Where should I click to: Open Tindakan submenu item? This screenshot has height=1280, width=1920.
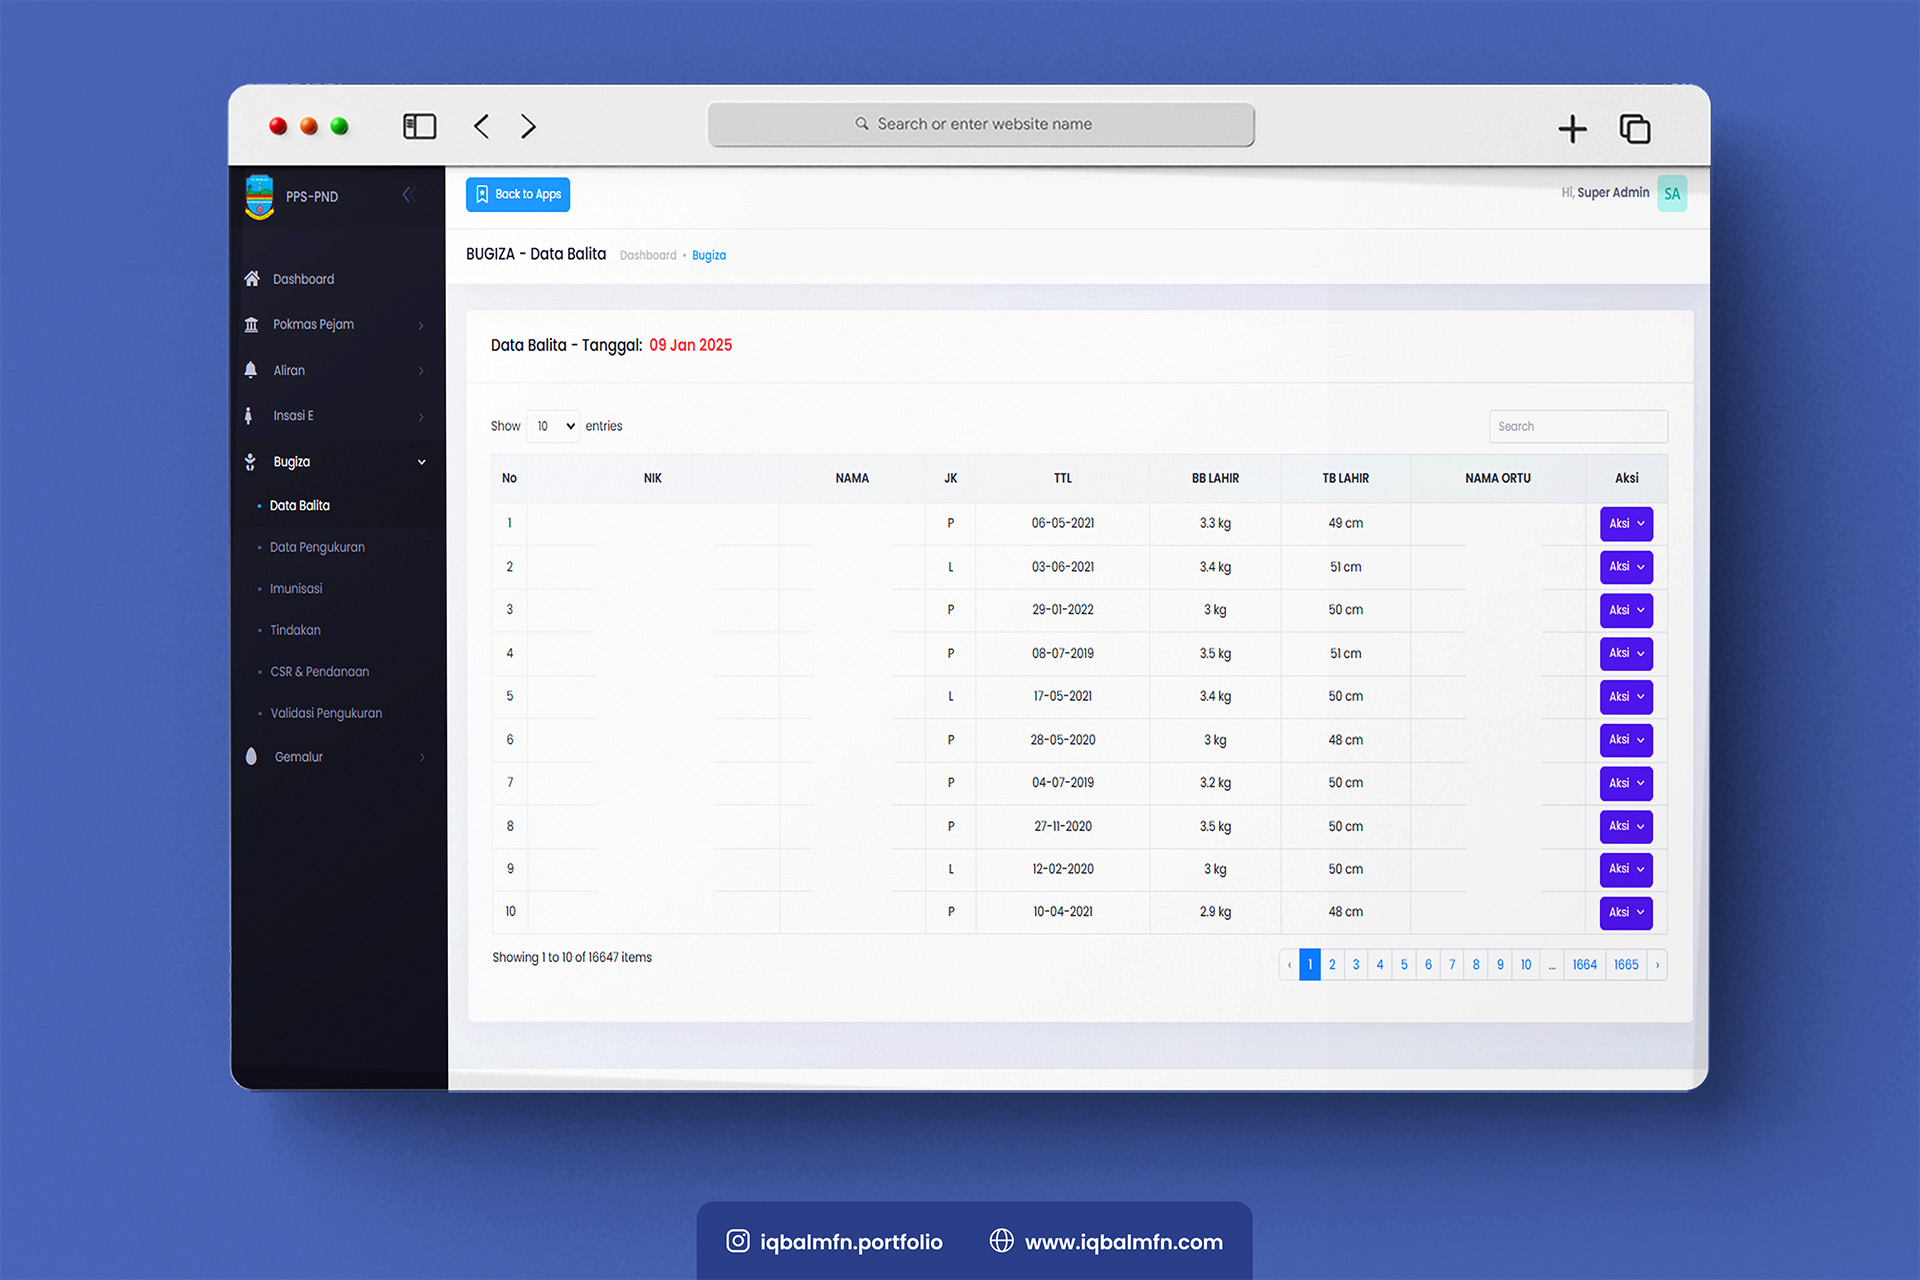click(295, 630)
